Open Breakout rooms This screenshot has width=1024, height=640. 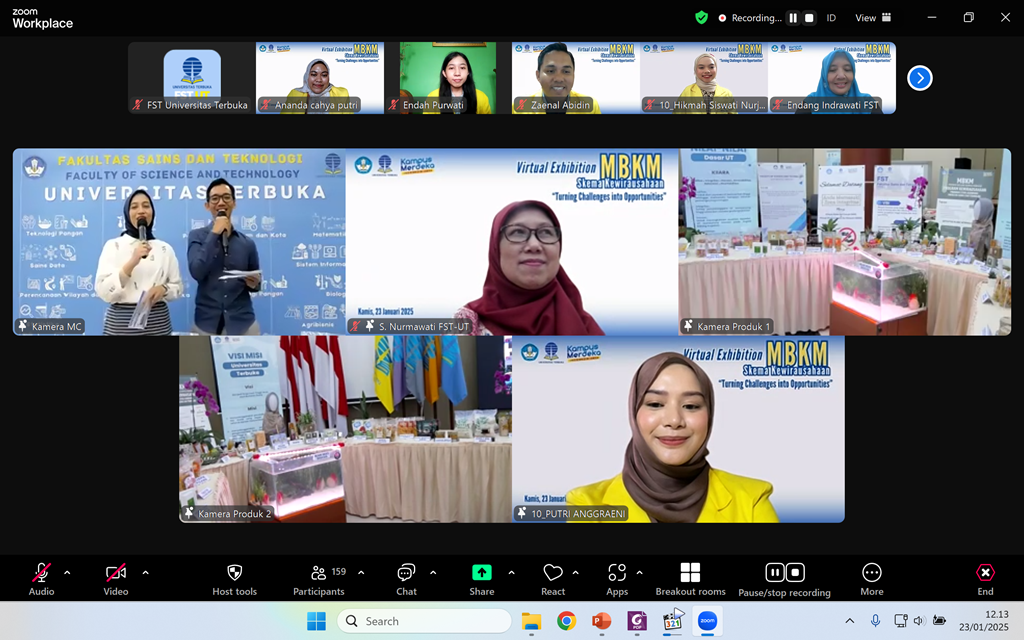click(690, 573)
